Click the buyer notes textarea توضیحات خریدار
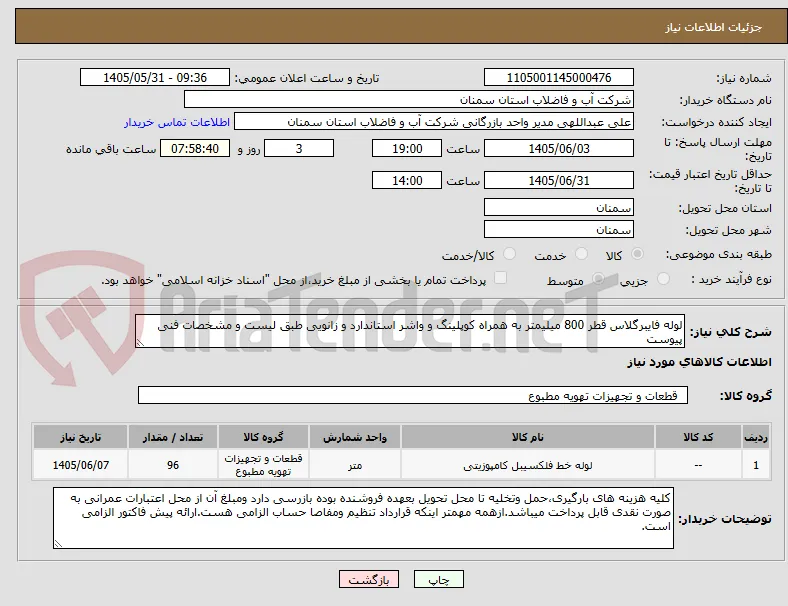Screen dimensions: 788x606 [x=363, y=518]
